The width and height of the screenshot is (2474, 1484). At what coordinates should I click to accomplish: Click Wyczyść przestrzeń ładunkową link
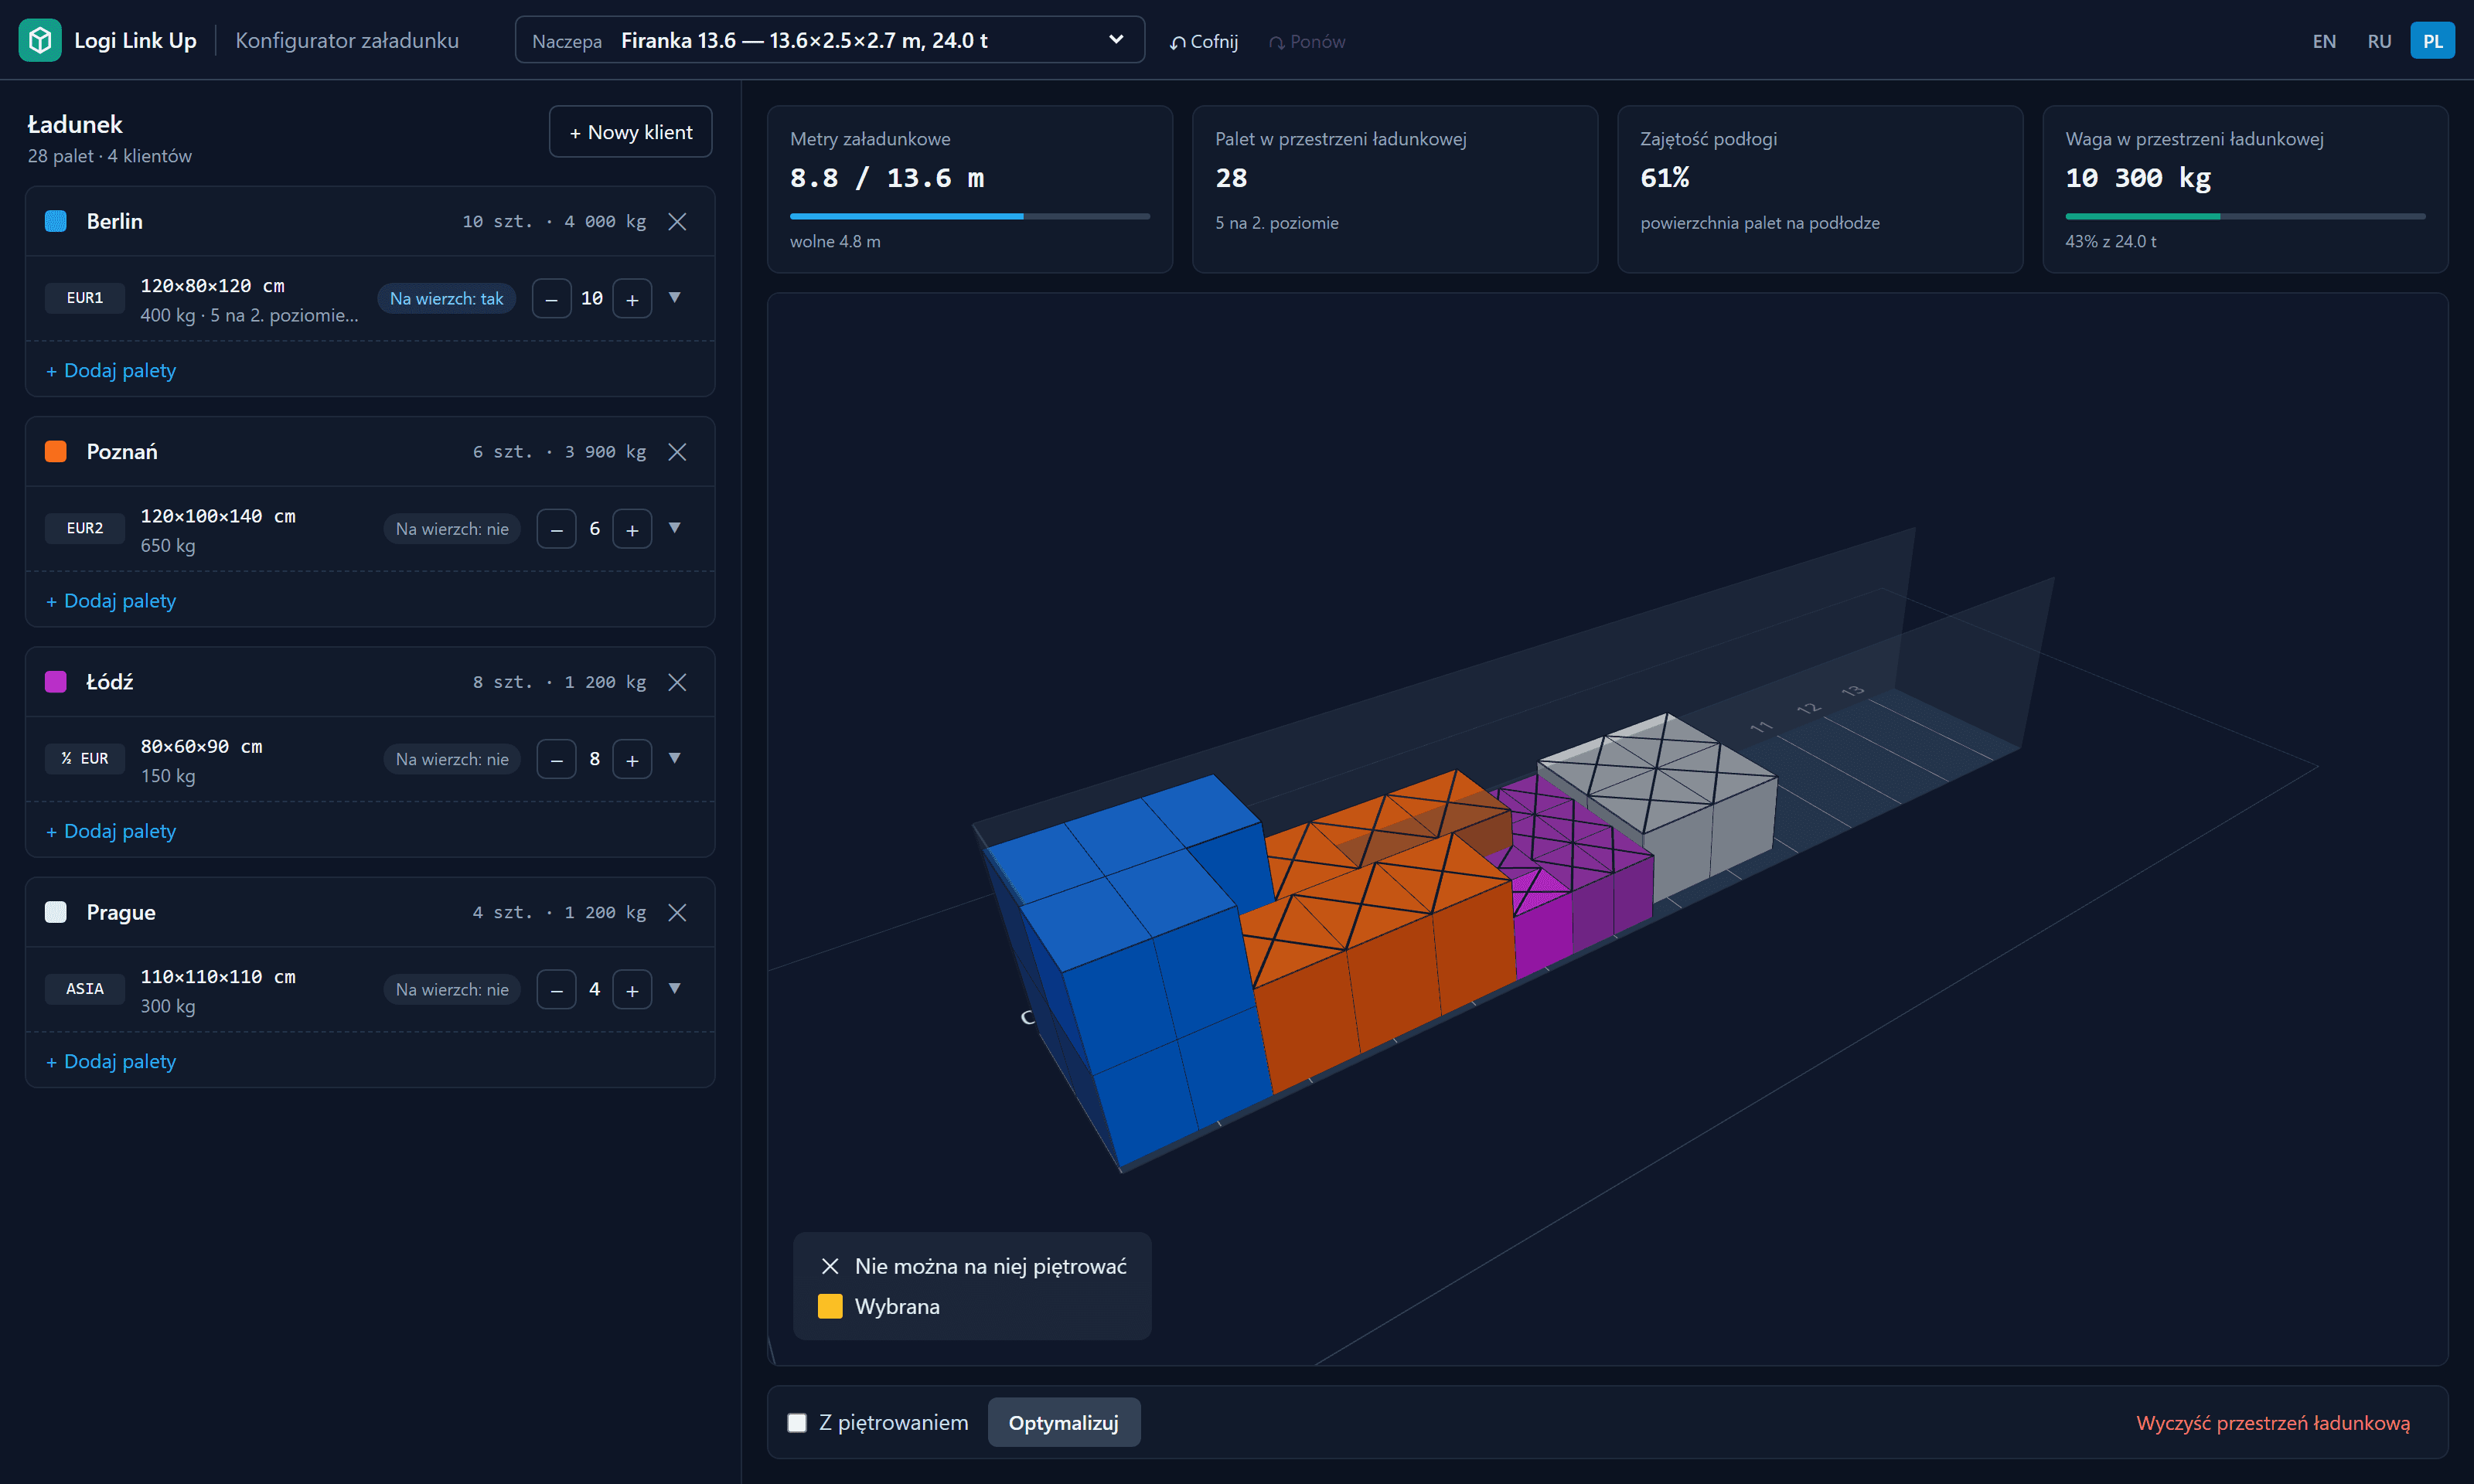click(2272, 1423)
